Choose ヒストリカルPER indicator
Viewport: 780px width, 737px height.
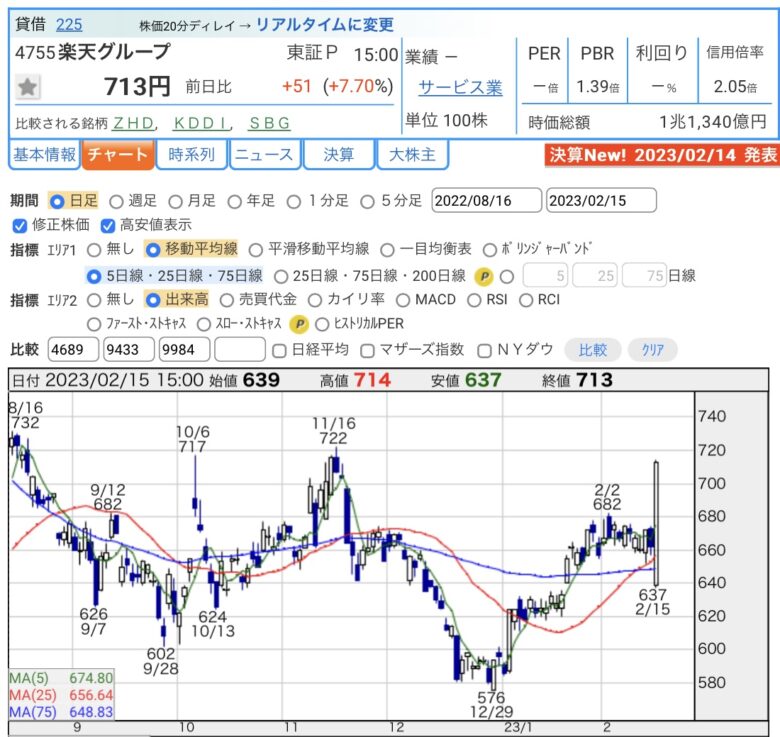[322, 324]
